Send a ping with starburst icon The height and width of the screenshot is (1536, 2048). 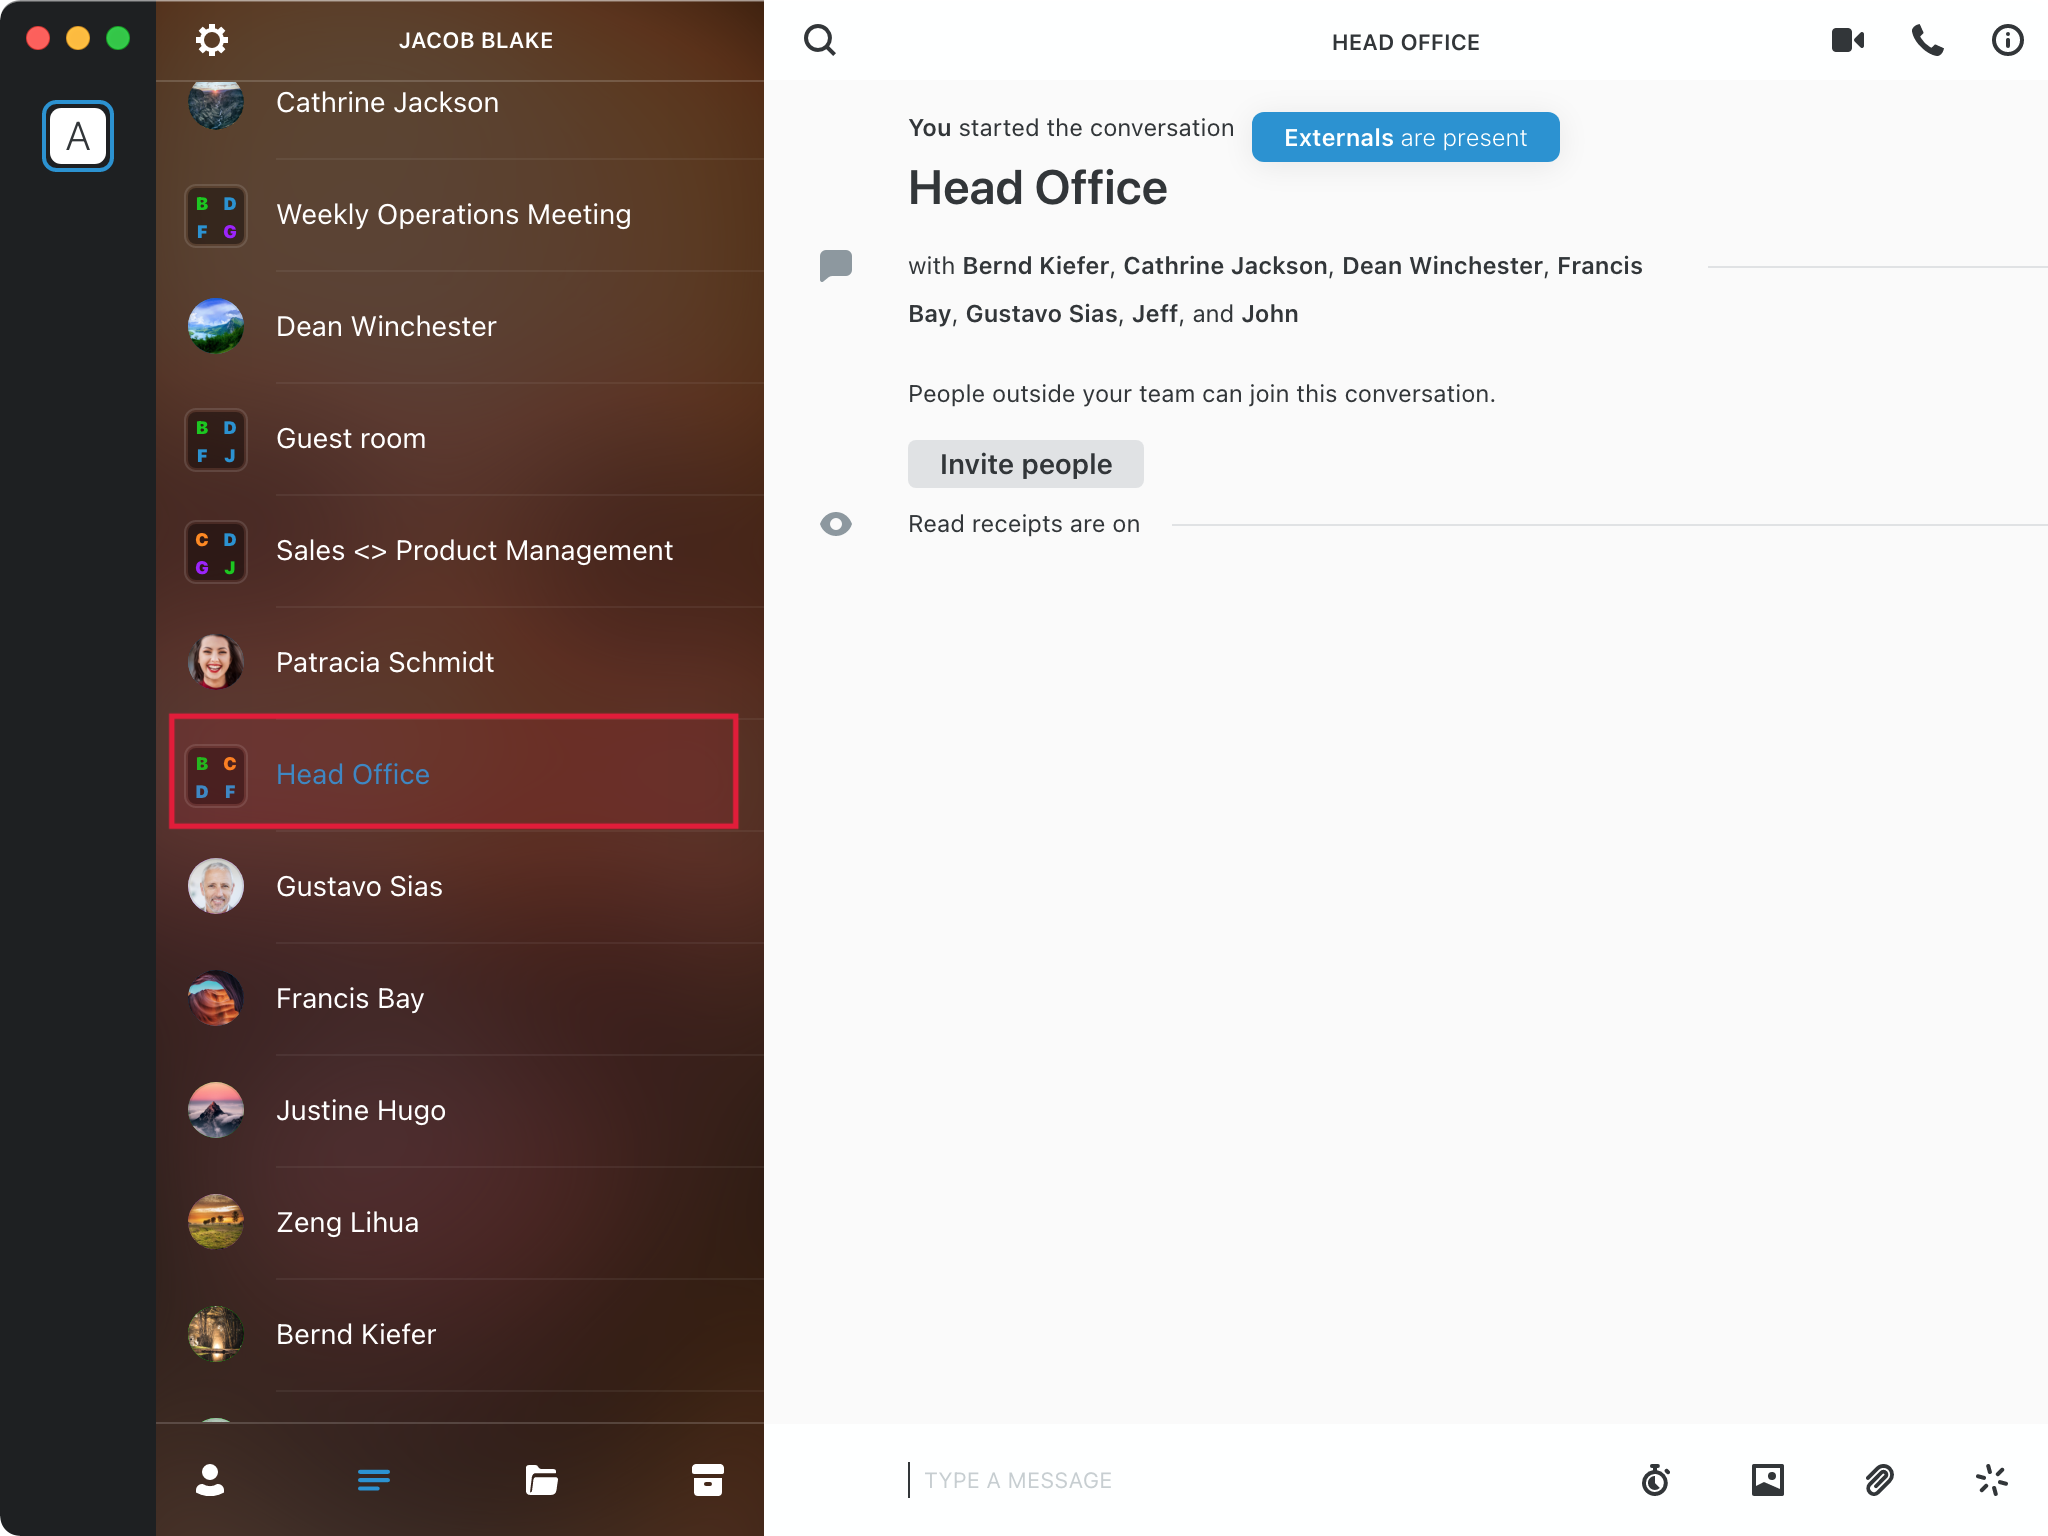pyautogui.click(x=1992, y=1480)
